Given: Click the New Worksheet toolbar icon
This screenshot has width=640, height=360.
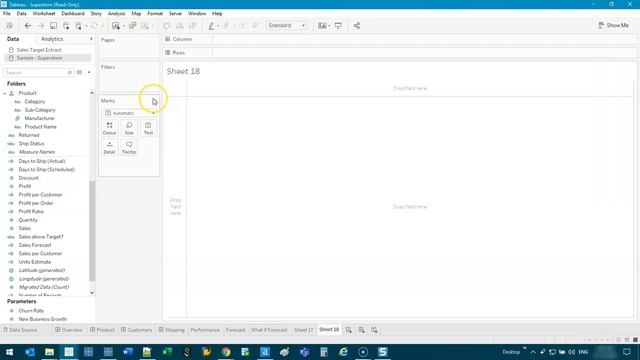Looking at the screenshot, I should [x=116, y=26].
